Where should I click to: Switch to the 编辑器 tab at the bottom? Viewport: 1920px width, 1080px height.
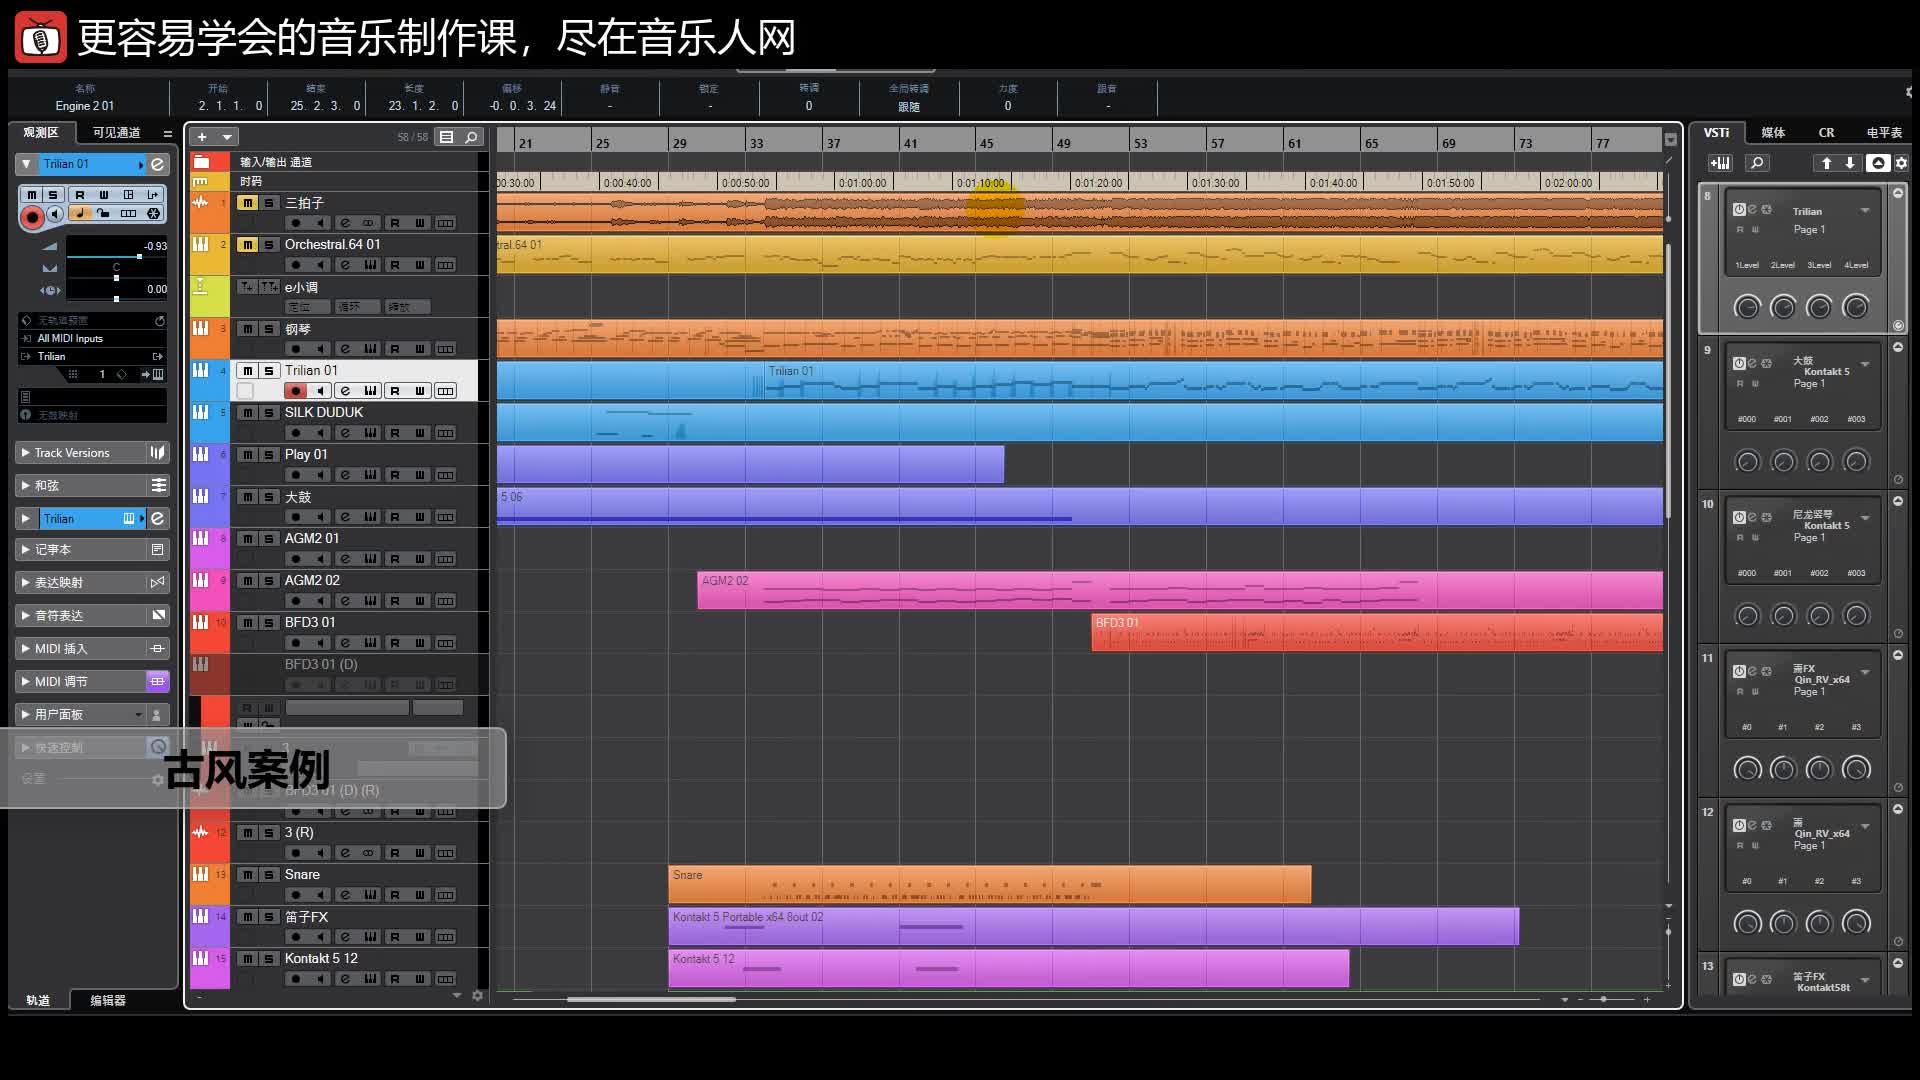click(108, 1000)
